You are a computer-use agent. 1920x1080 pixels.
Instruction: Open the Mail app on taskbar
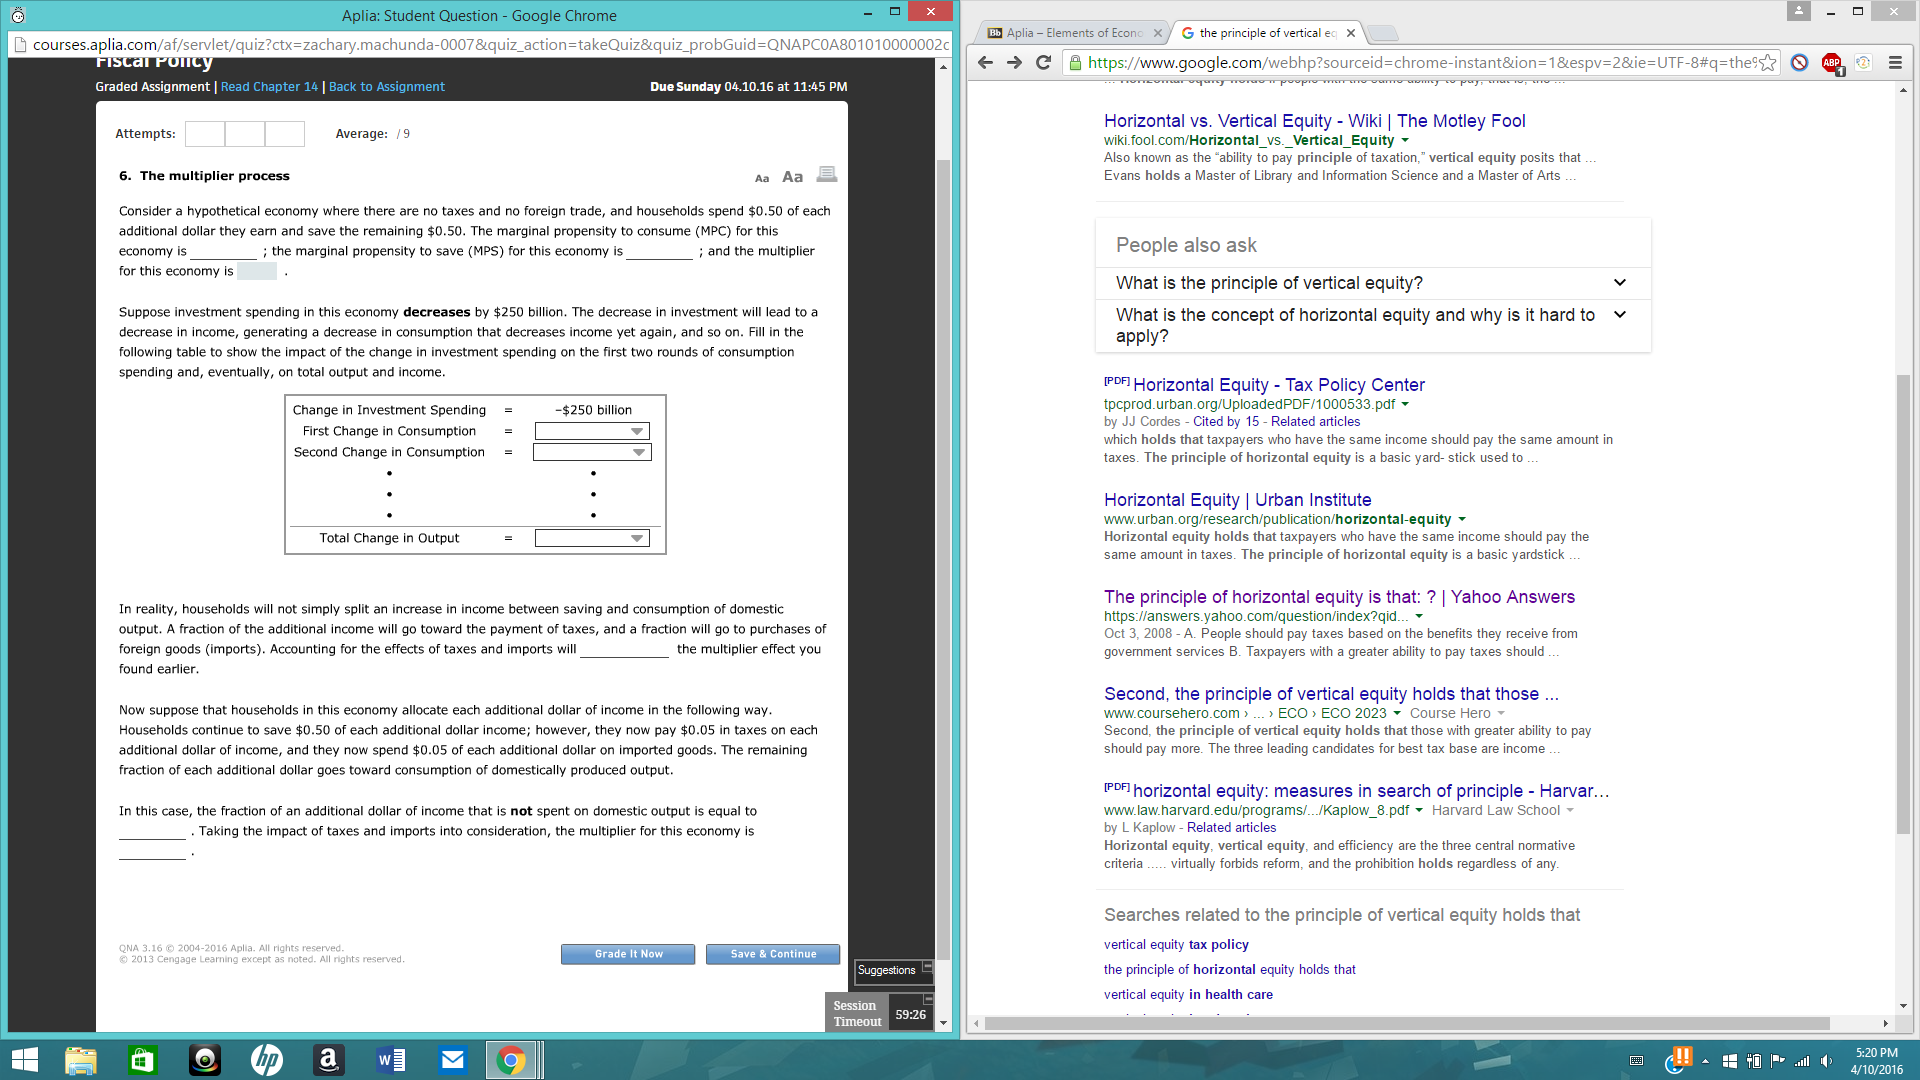[452, 1060]
